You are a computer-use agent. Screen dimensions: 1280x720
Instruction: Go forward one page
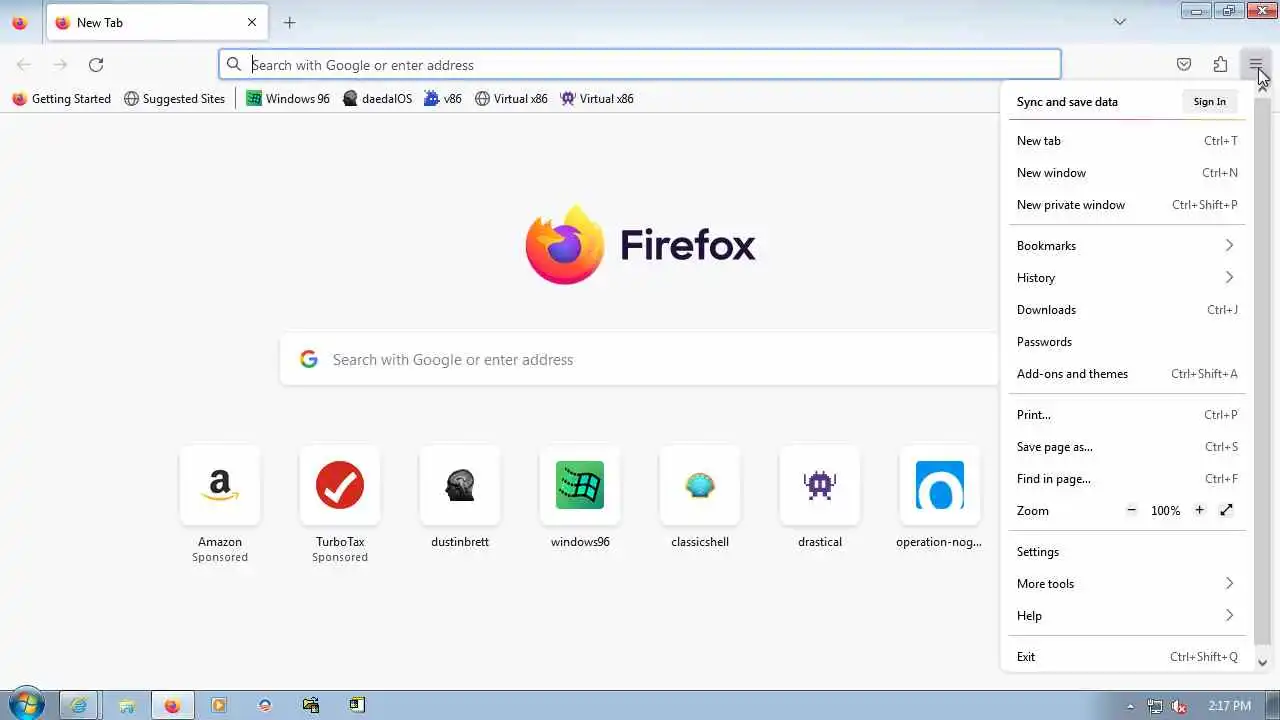point(60,65)
